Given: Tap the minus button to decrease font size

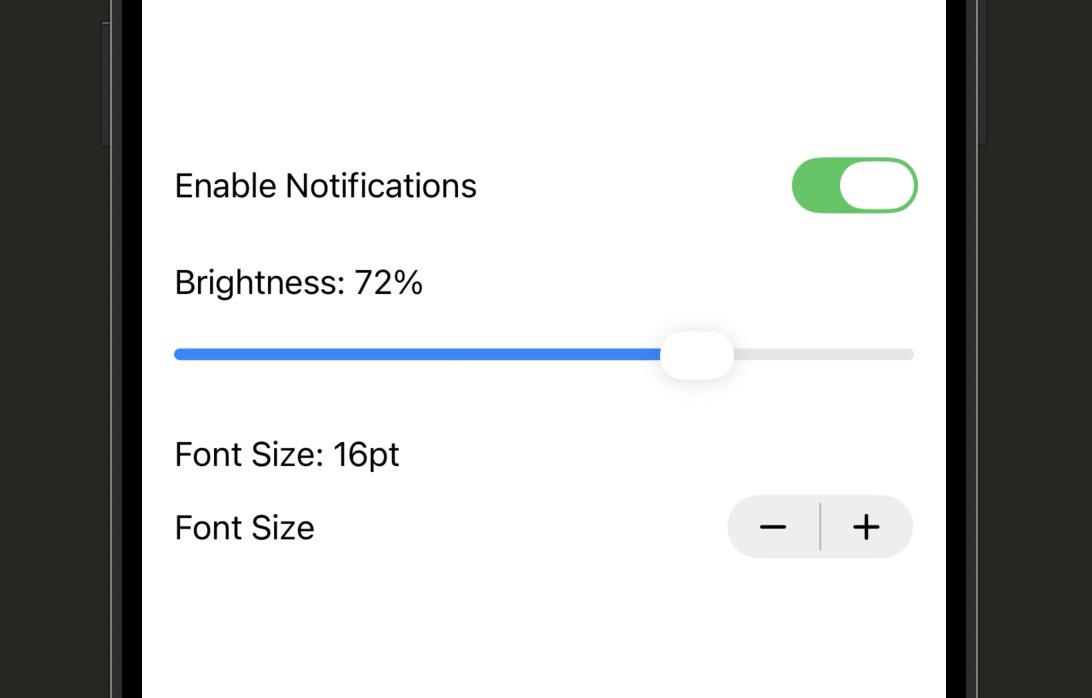Looking at the screenshot, I should (775, 527).
